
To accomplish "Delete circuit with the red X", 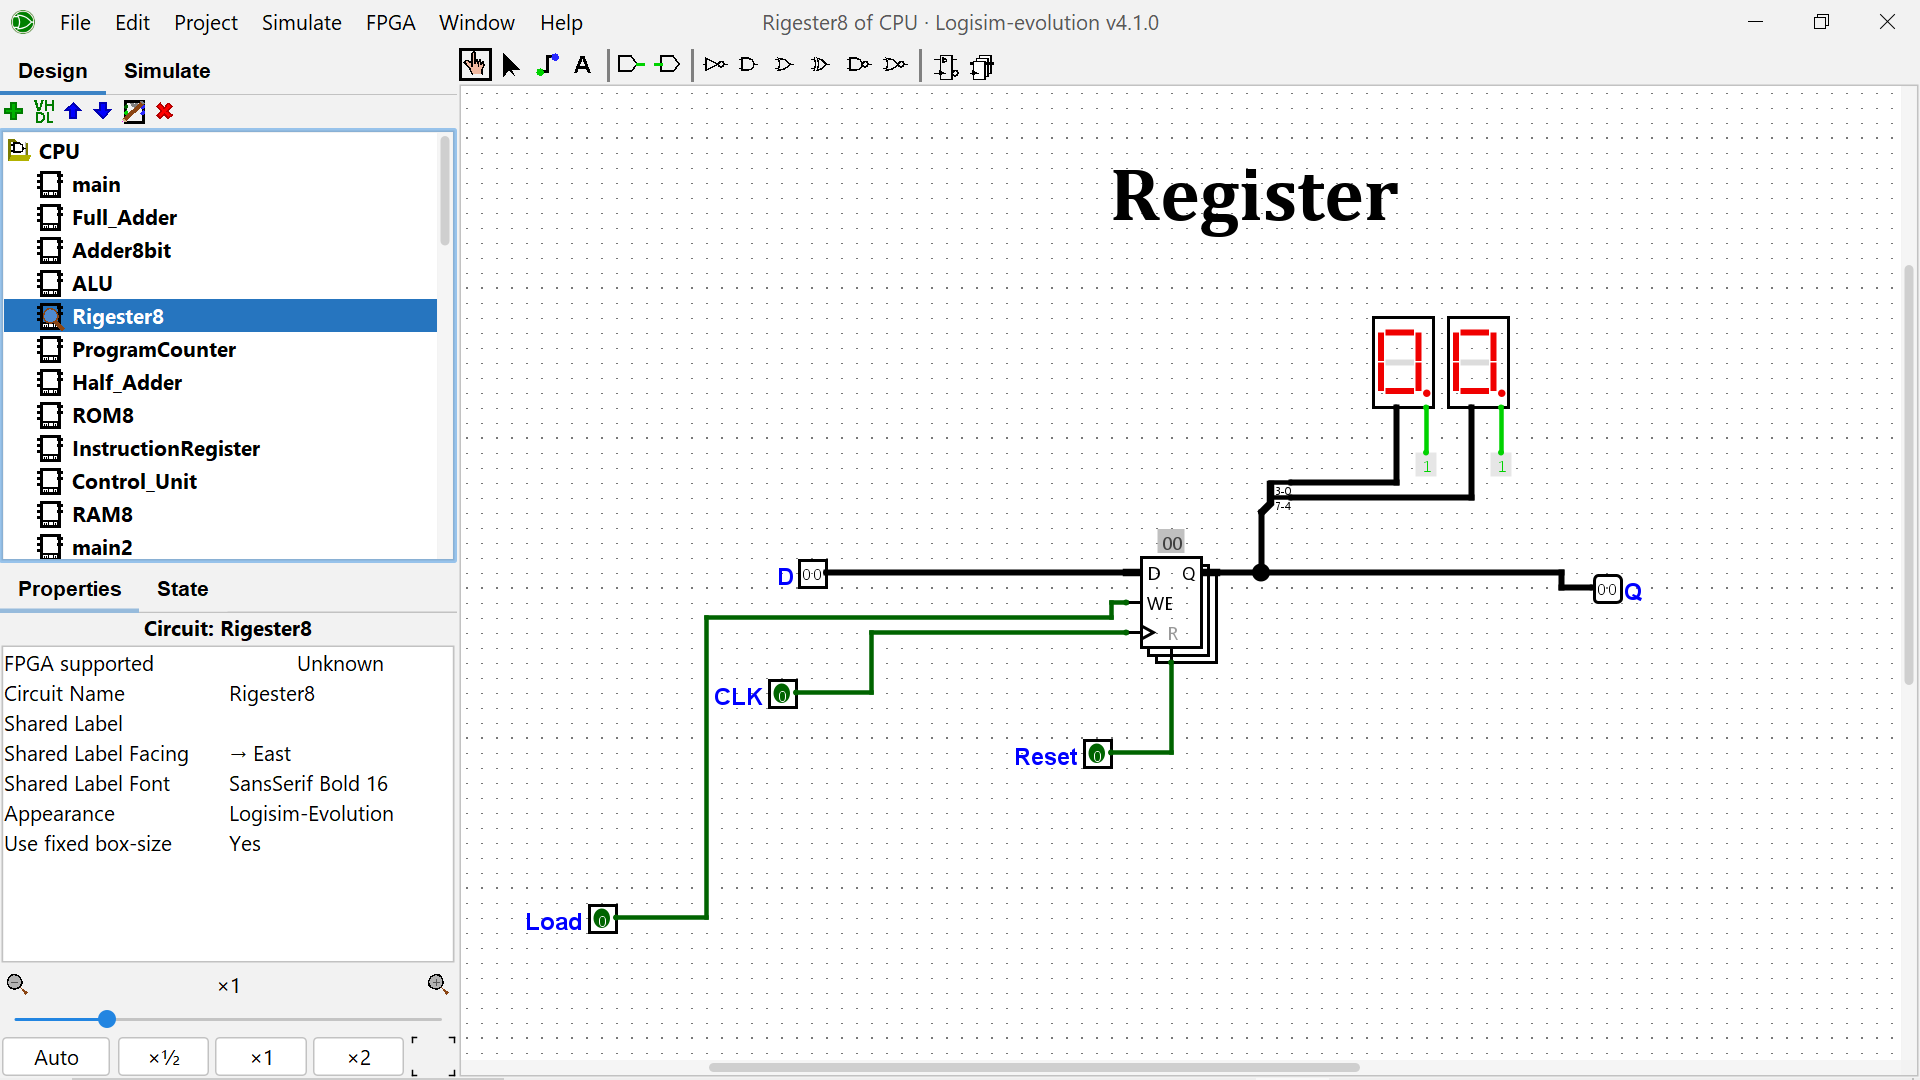I will [x=165, y=111].
